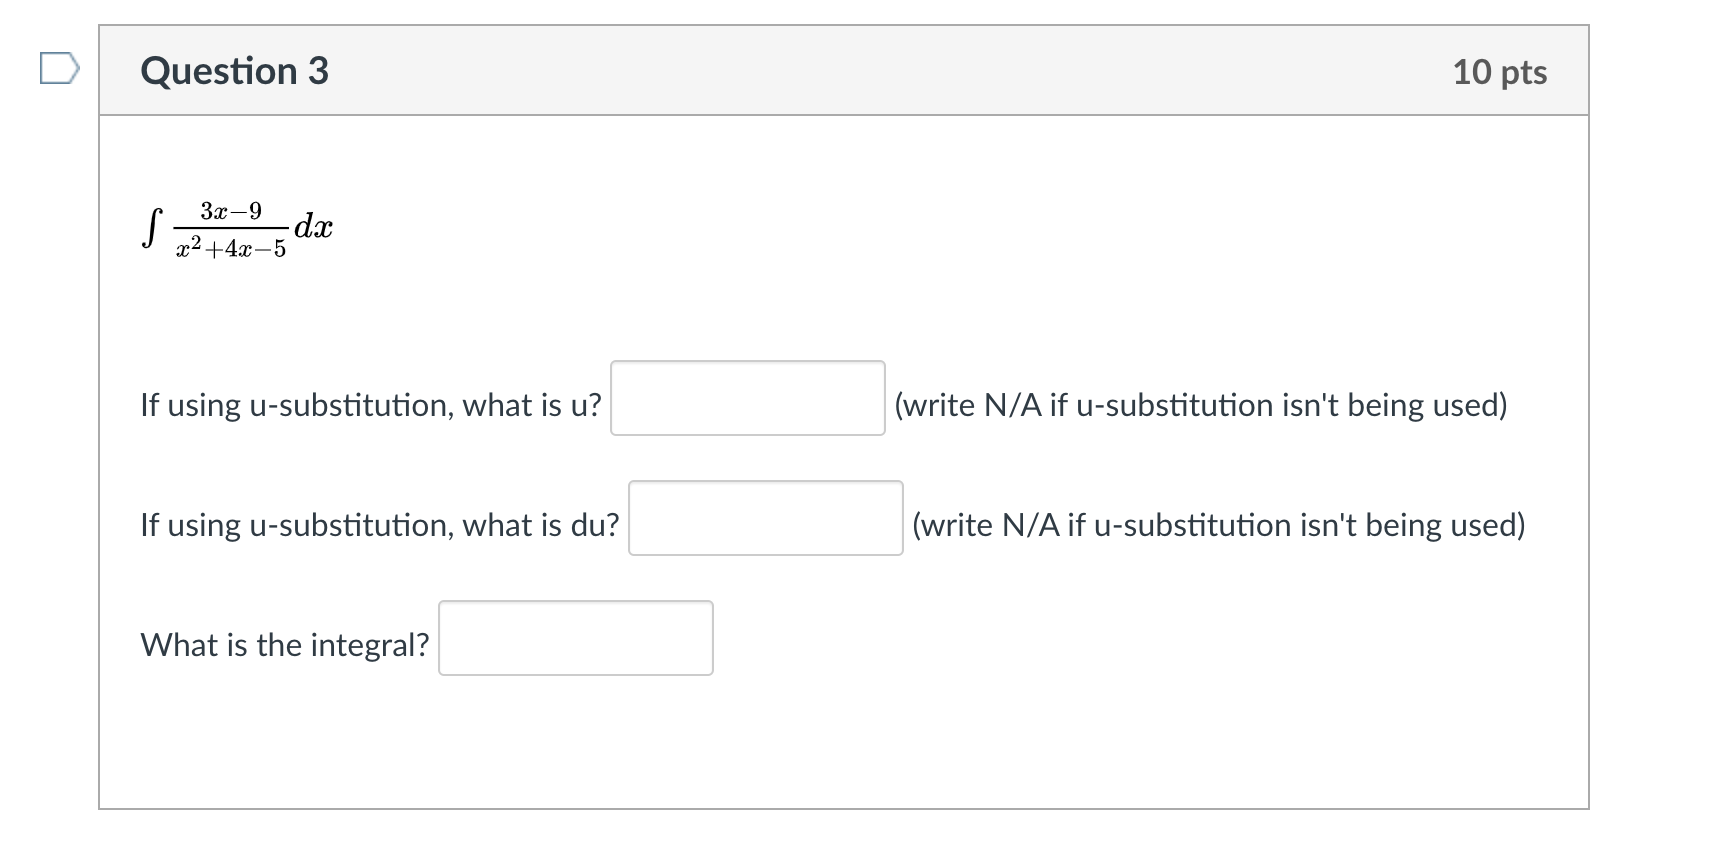1718x856 pixels.
Task: Click the 'What is the integral?' answer box
Action: click(575, 638)
